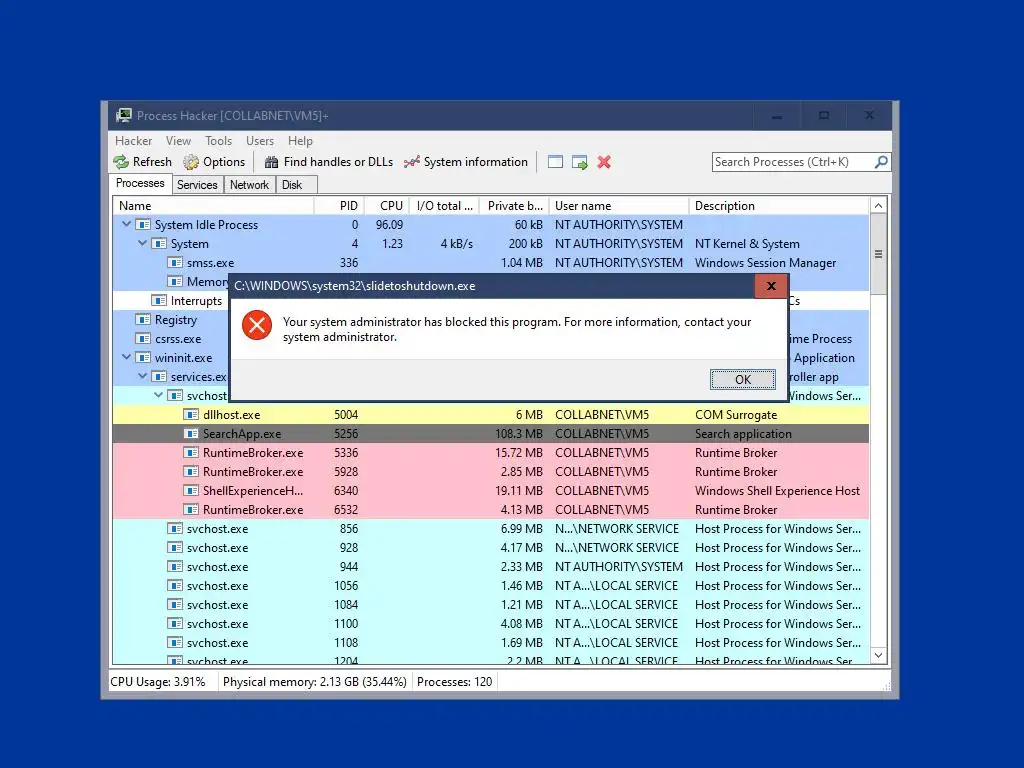Screen dimensions: 1024x768
Task: Collapse the svchost parent of dllhost.exe
Action: (x=158, y=395)
